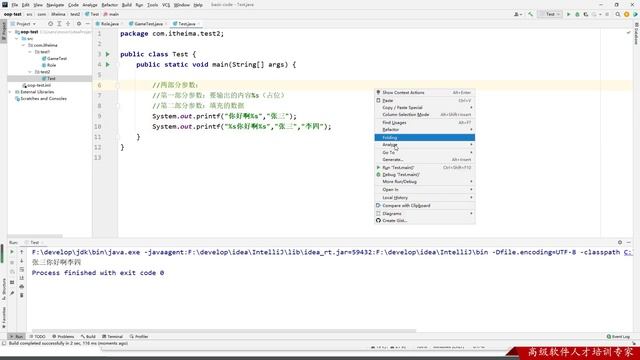
Task: Click classpath link in Run console output
Action: point(628,252)
